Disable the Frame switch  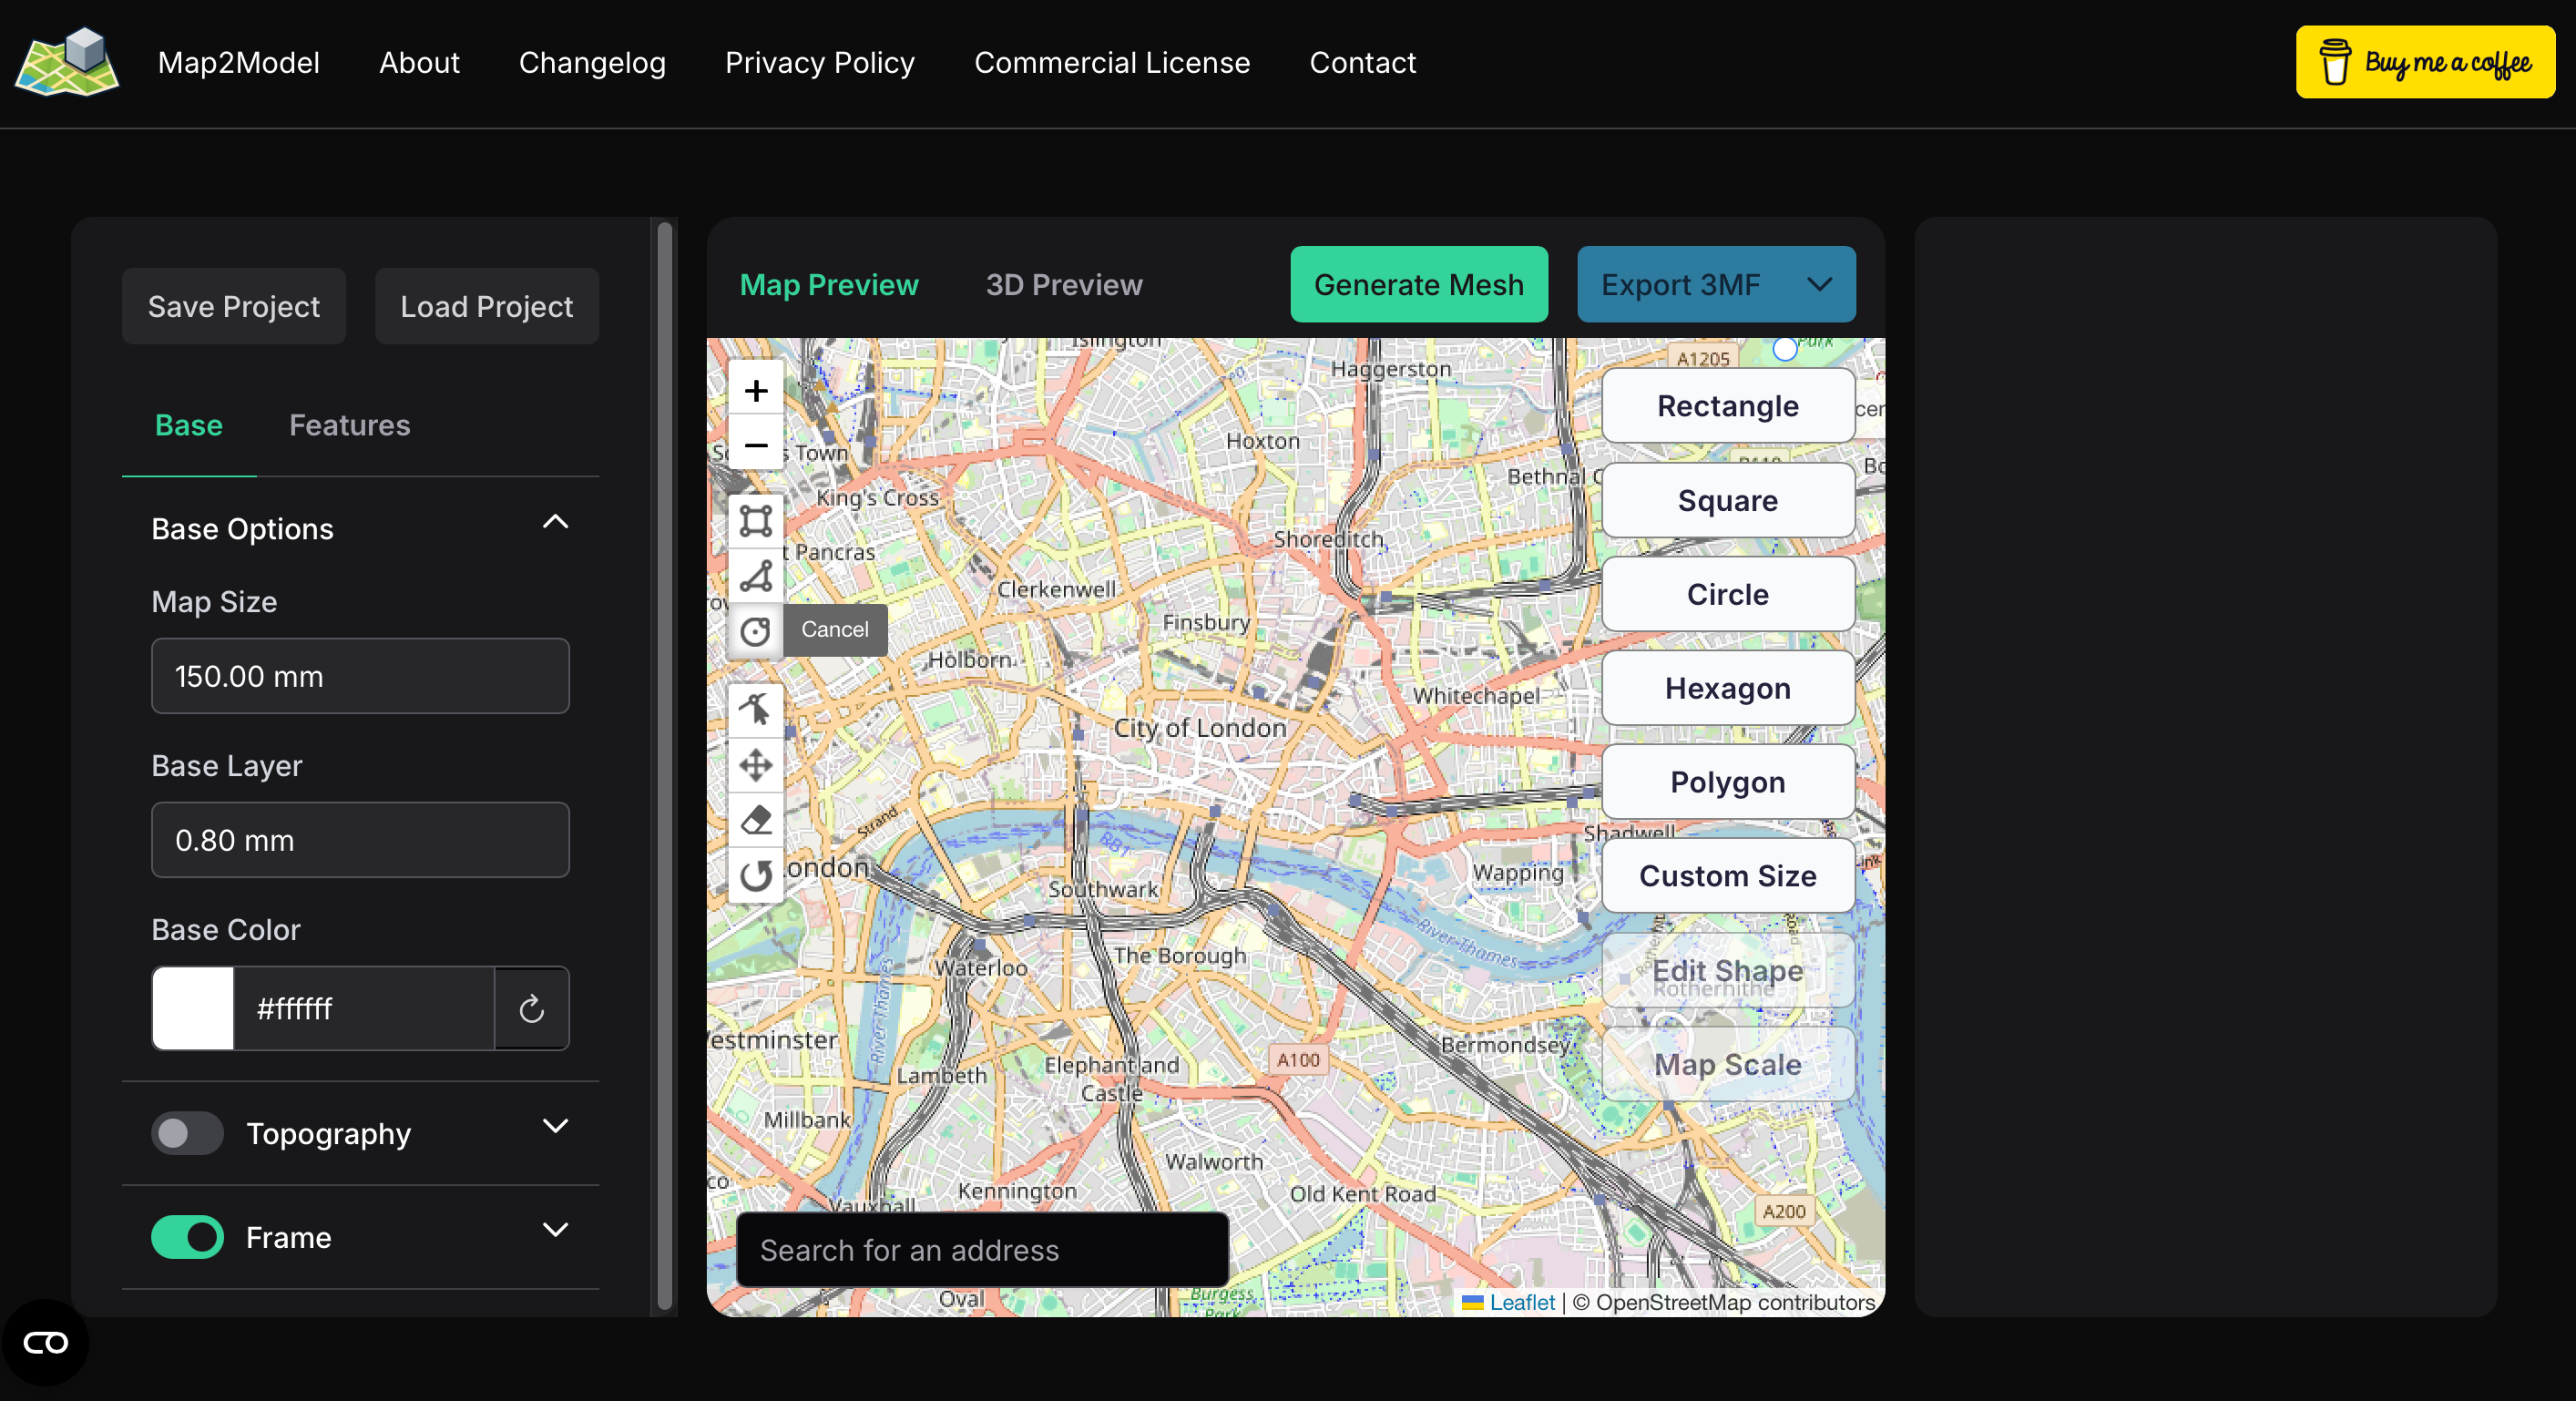(187, 1237)
